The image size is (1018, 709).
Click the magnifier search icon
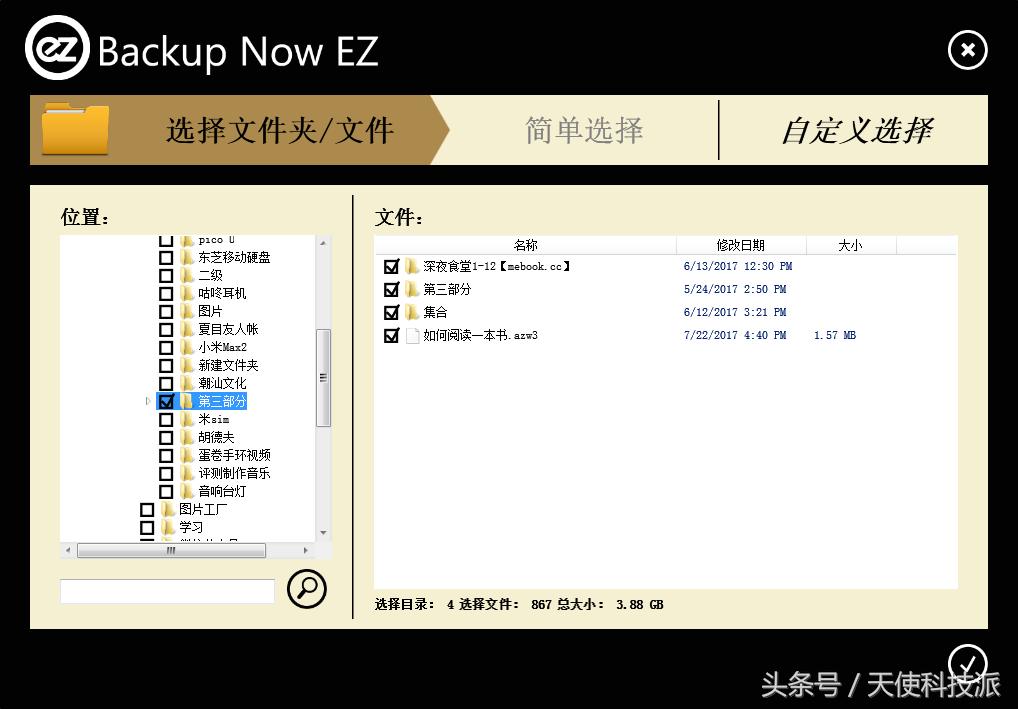[x=306, y=589]
